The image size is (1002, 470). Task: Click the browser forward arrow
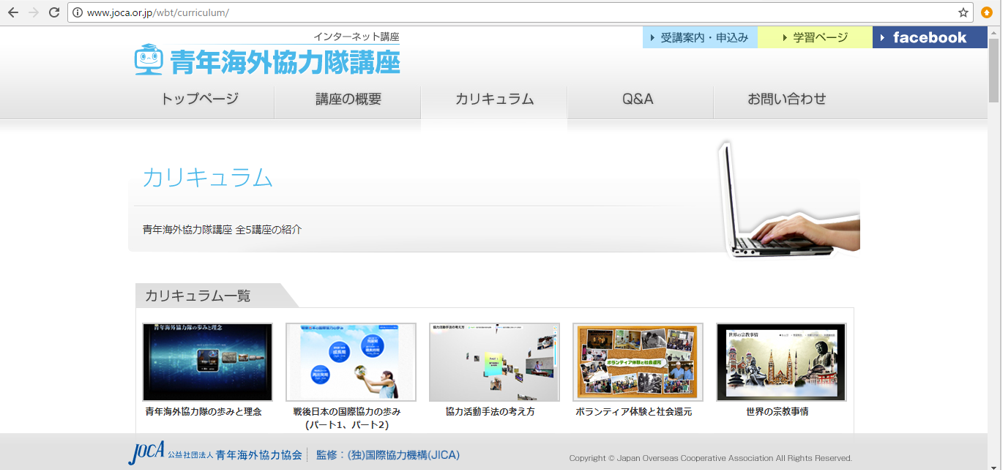34,12
